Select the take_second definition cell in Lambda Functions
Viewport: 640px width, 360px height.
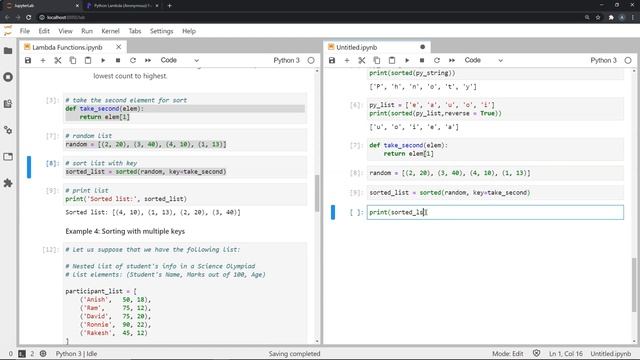coord(185,109)
